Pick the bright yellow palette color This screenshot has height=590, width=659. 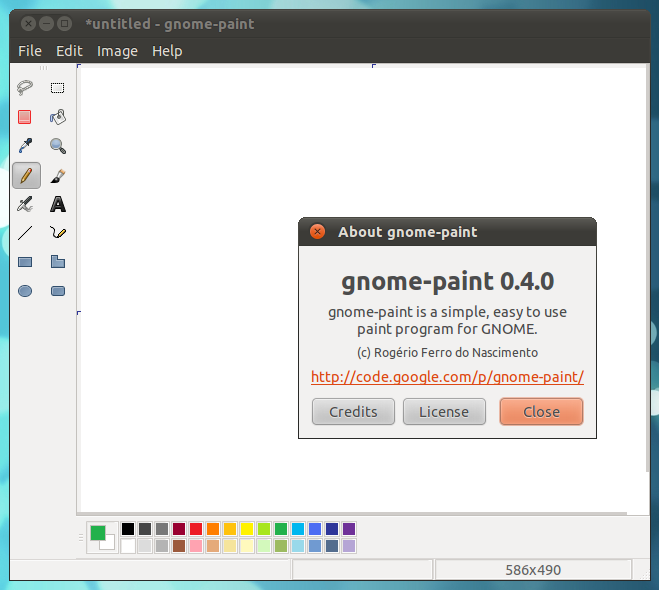(247, 529)
